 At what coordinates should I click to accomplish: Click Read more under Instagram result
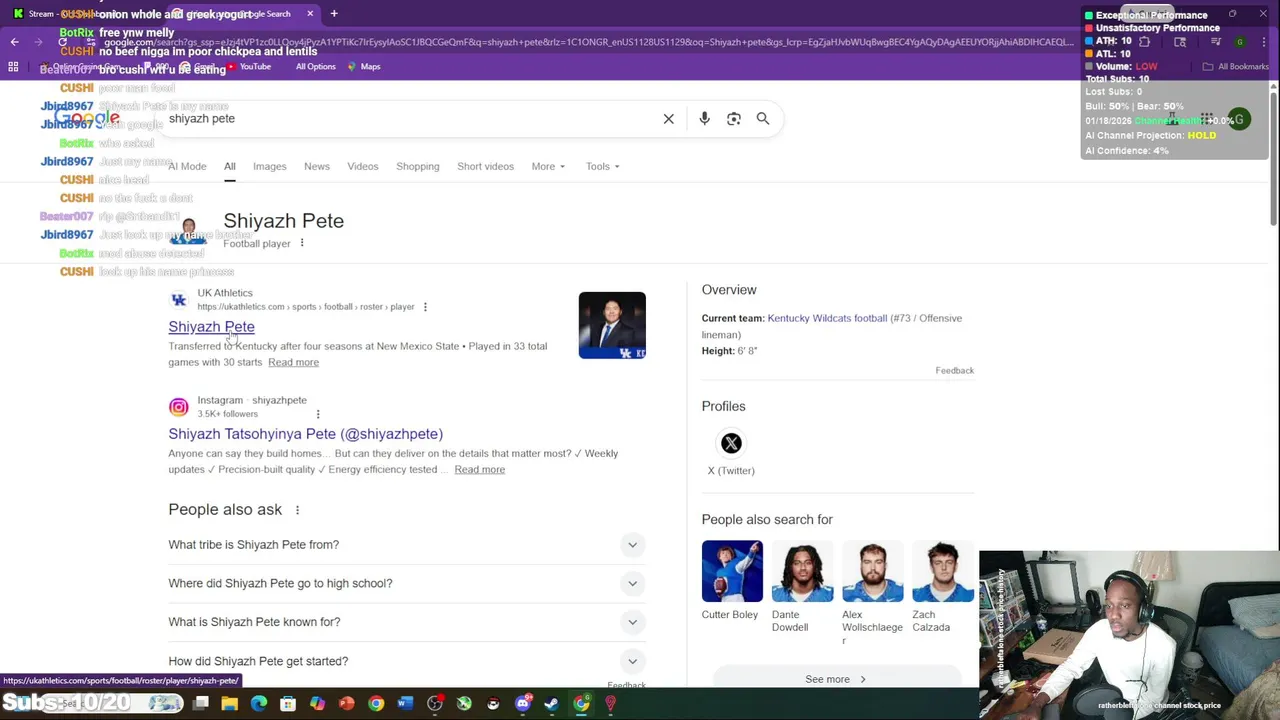coord(479,469)
